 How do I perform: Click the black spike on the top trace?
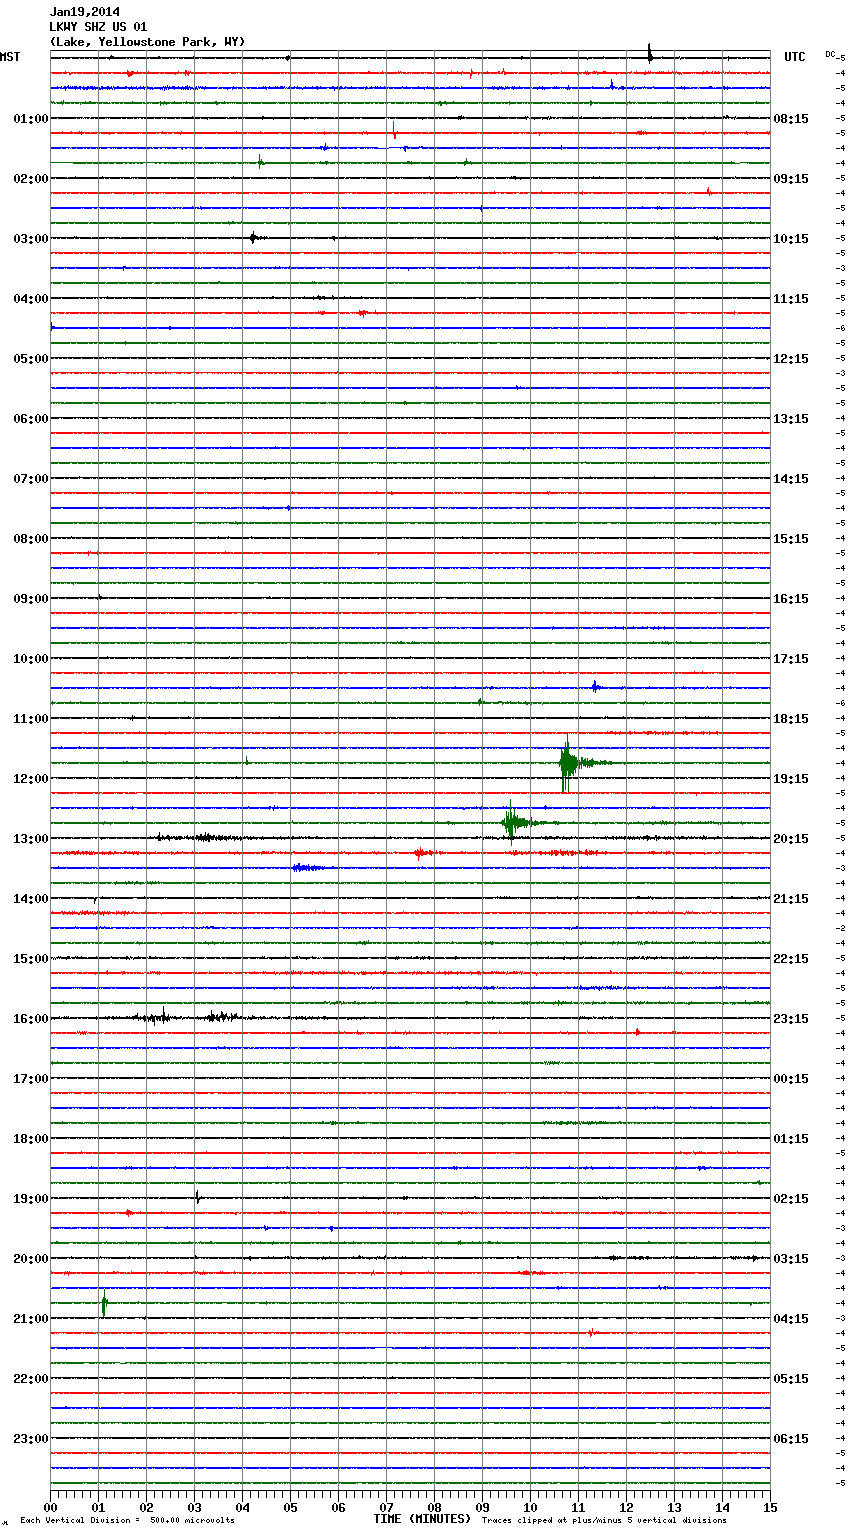(650, 54)
